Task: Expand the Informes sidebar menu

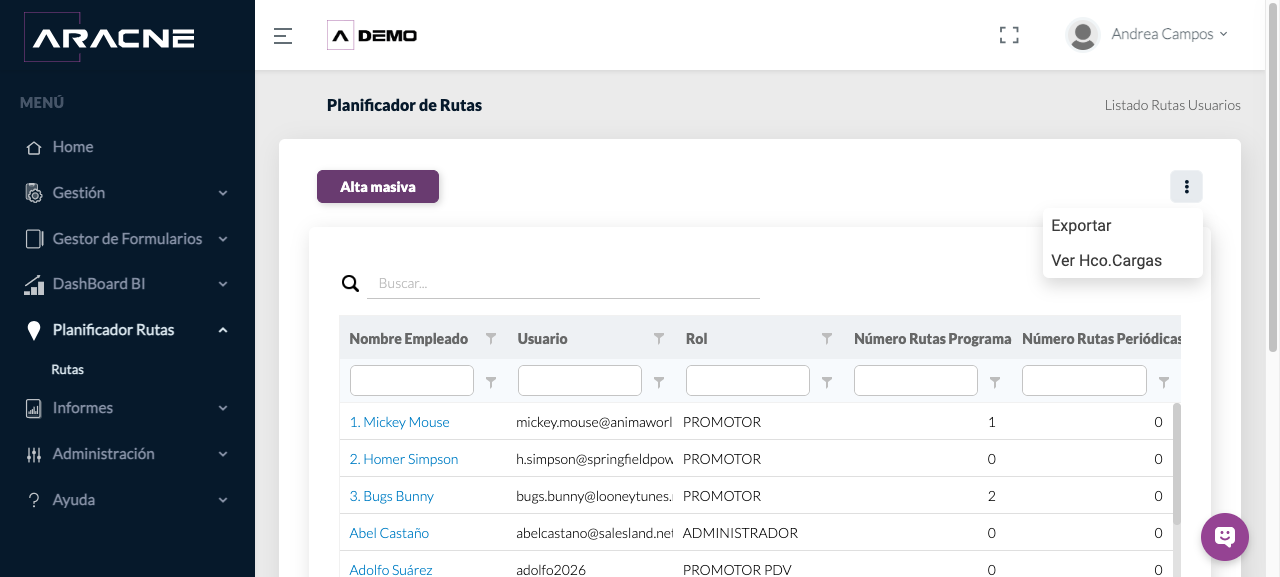Action: [x=127, y=408]
